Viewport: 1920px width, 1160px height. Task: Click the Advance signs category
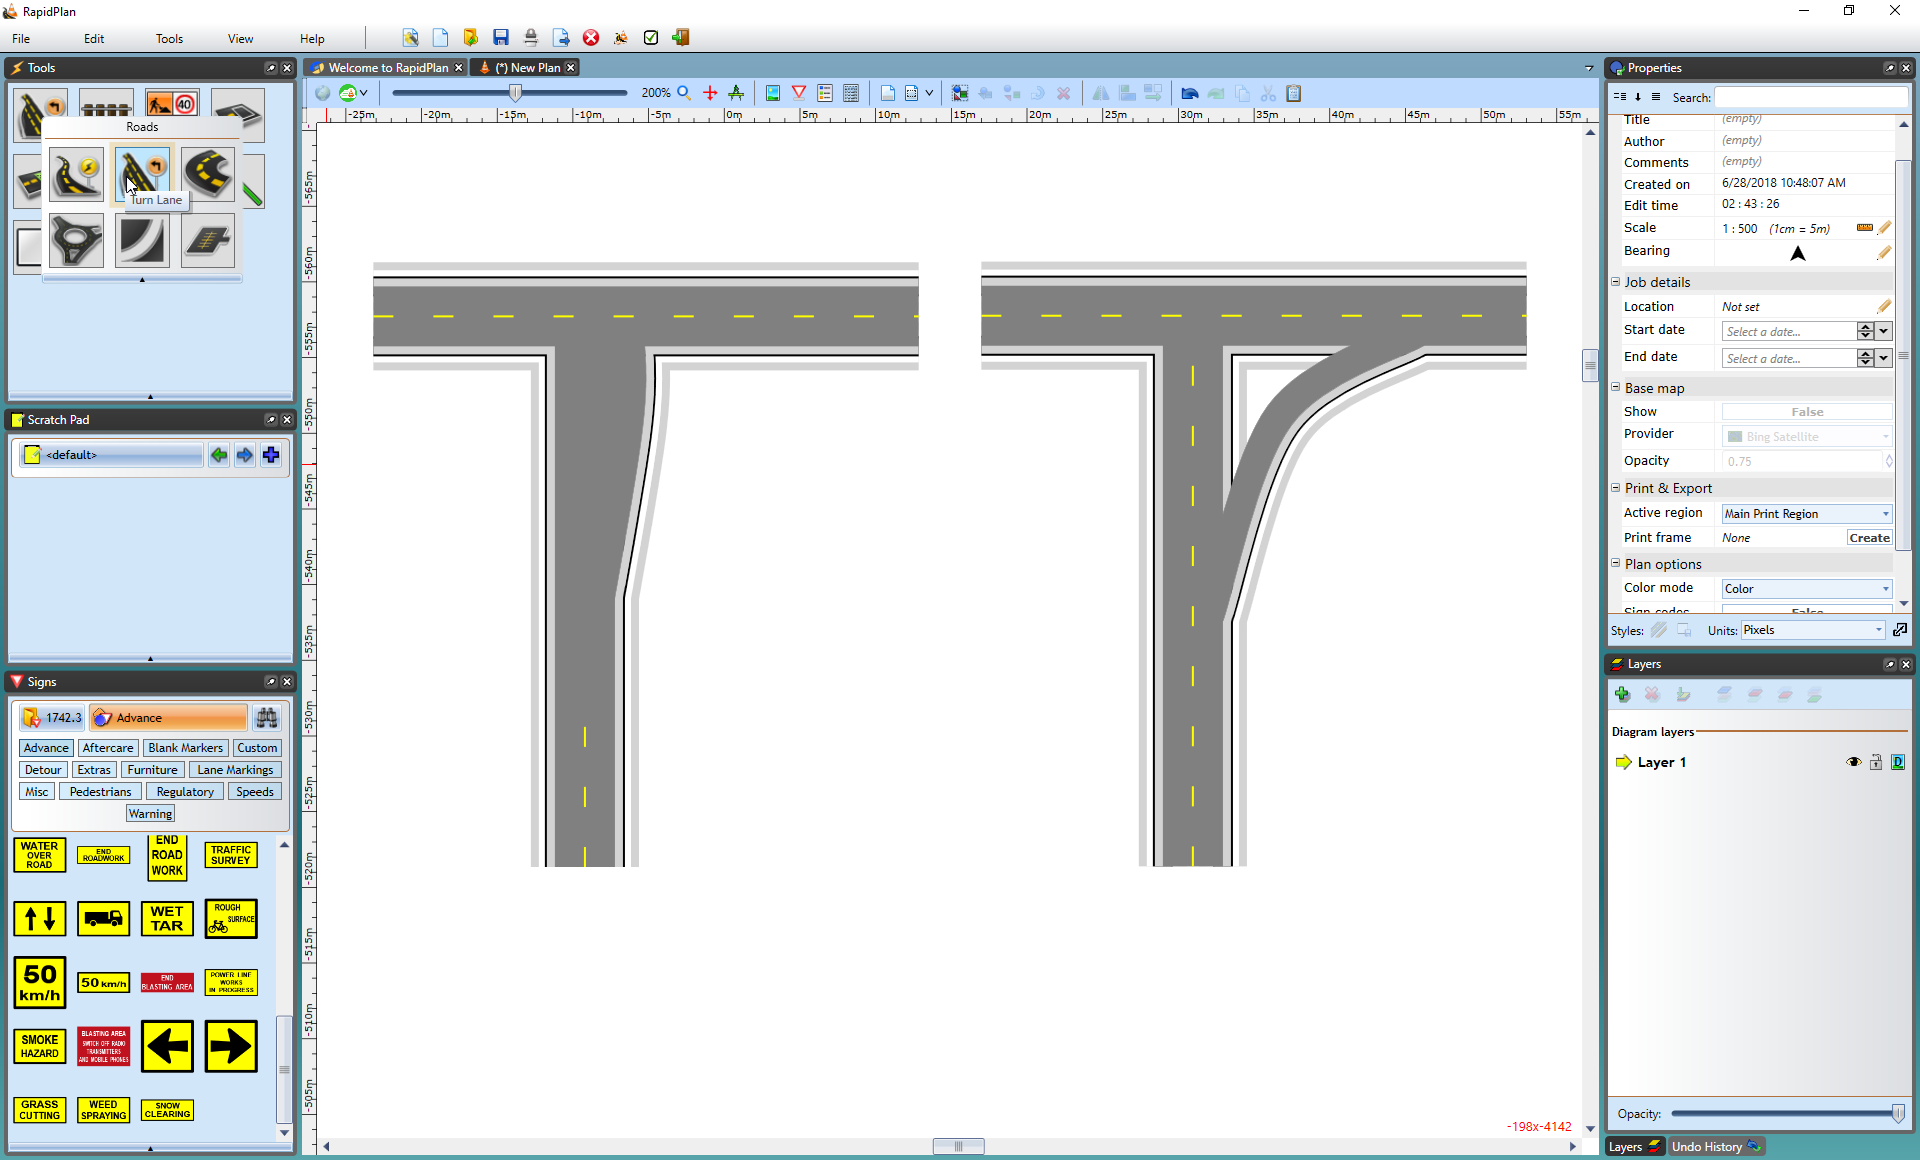pos(45,747)
